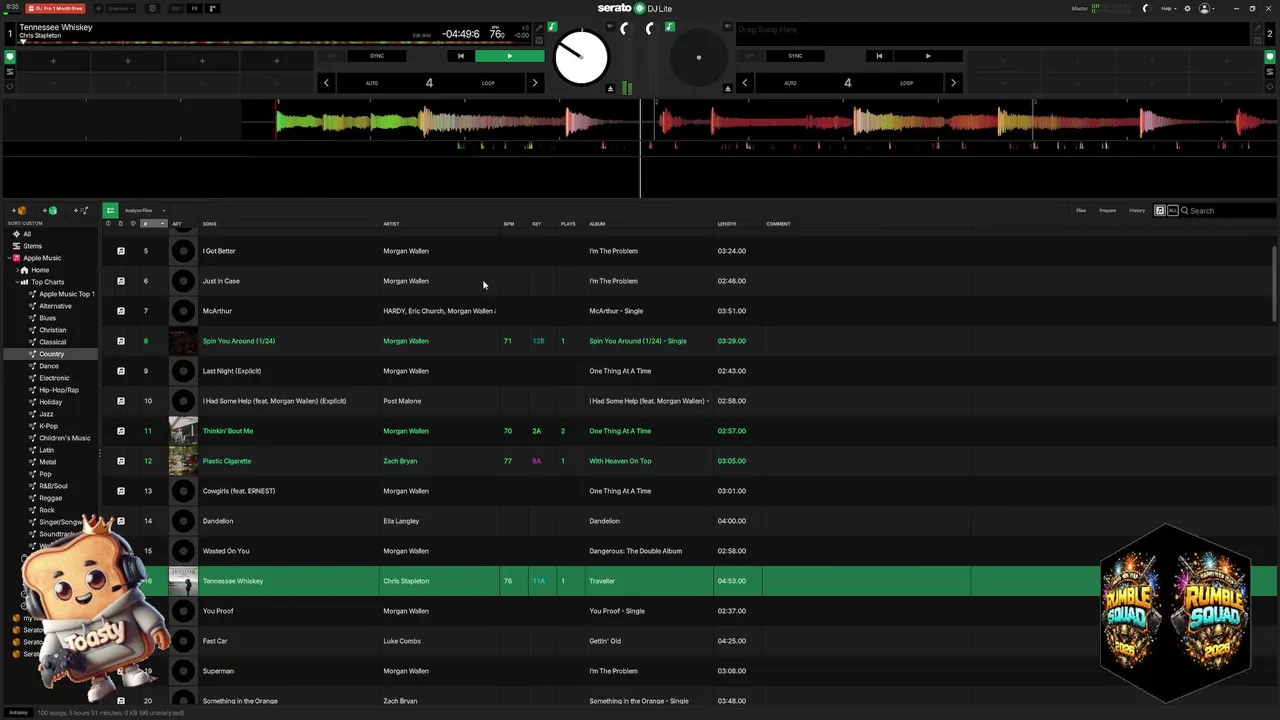
Task: Open the Files panel tab
Action: click(1081, 210)
